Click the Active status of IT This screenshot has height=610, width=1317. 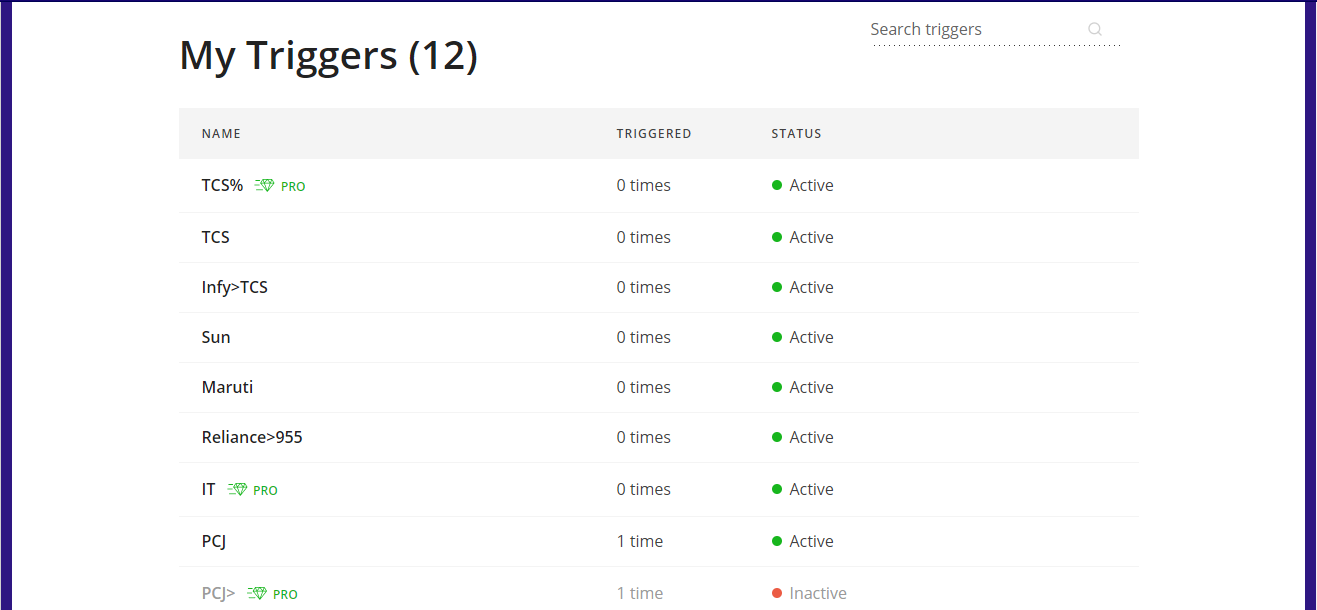[x=811, y=489]
